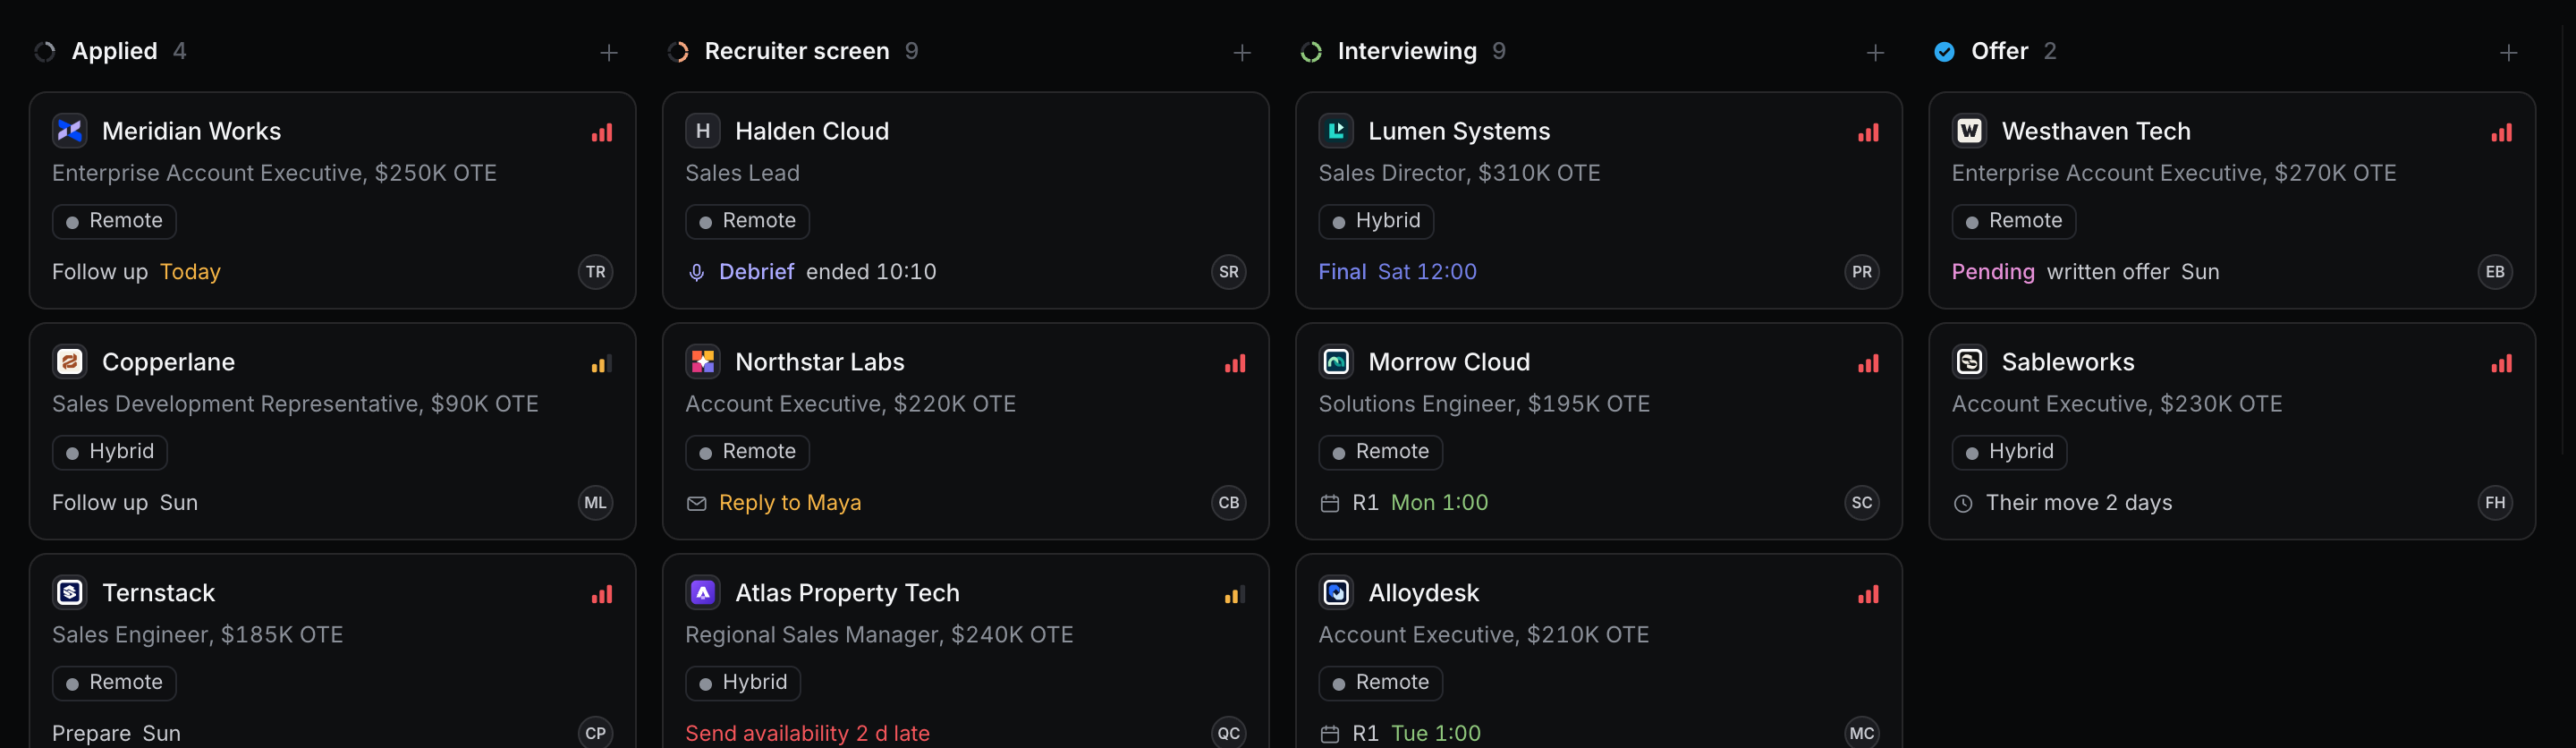The width and height of the screenshot is (2576, 748).
Task: Click the microphone icon beside Debrief
Action: pos(697,273)
